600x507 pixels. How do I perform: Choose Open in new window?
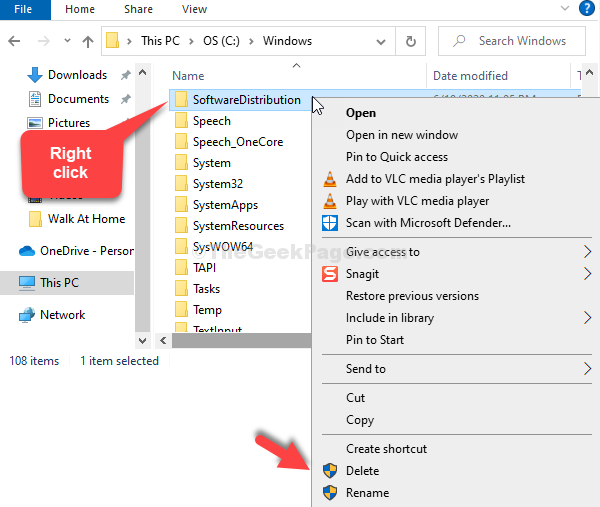click(455, 135)
